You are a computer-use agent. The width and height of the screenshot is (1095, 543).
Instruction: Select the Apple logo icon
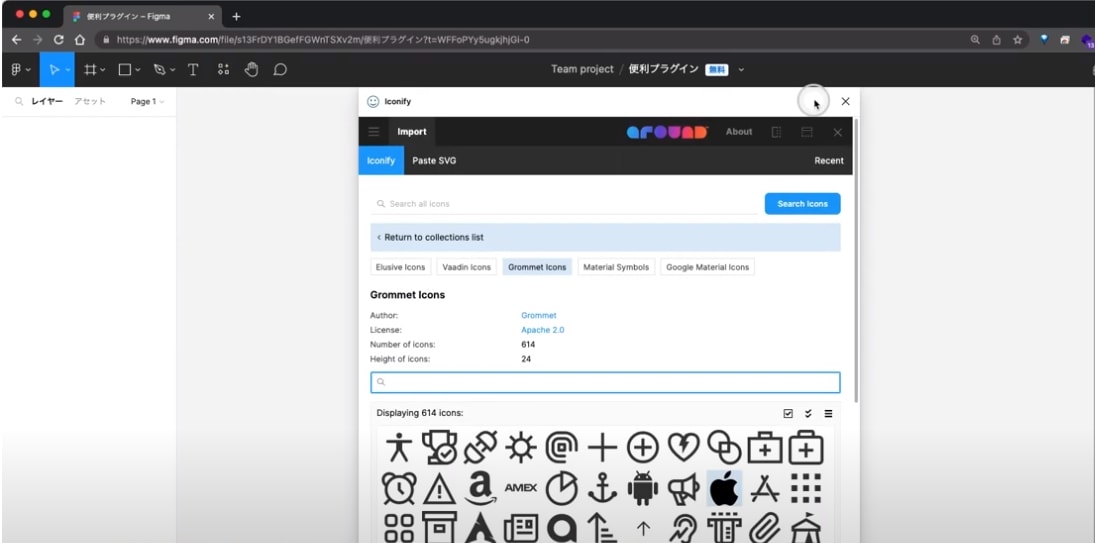[724, 488]
